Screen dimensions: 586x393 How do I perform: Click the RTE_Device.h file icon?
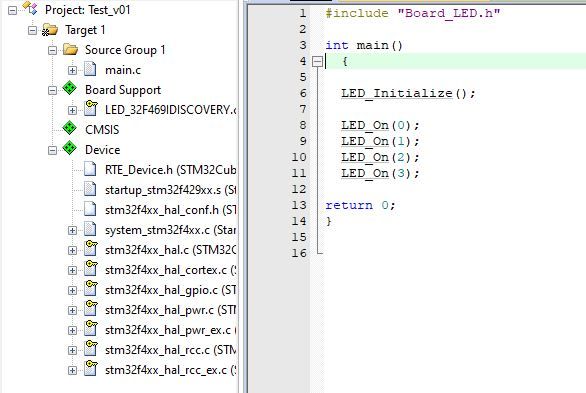[x=90, y=169]
